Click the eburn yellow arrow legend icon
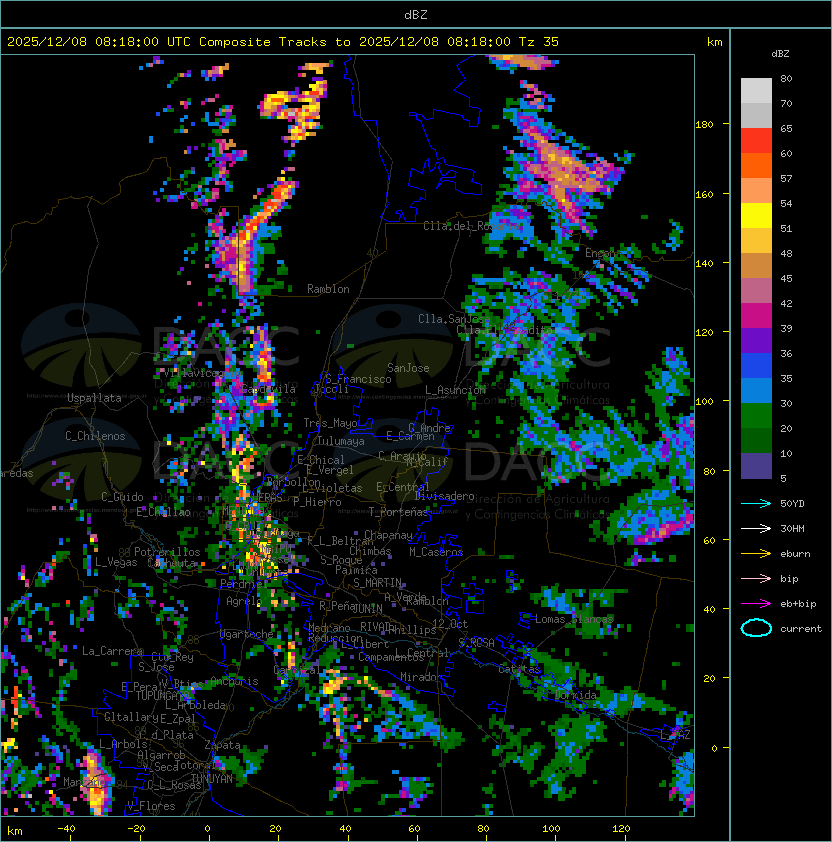Image resolution: width=832 pixels, height=842 pixels. (756, 554)
